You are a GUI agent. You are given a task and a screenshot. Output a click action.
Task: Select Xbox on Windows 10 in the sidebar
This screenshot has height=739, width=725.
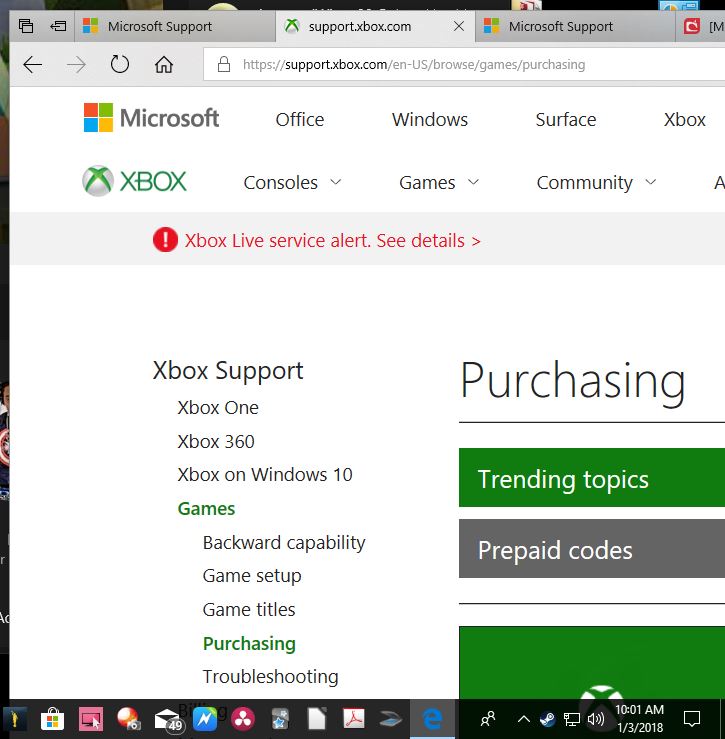coord(265,475)
